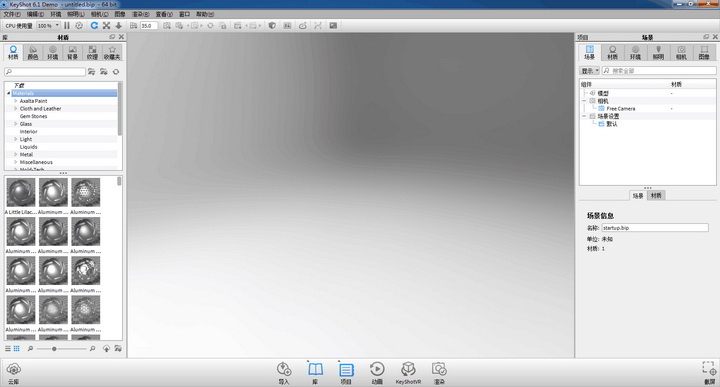Select the lower 材质 sub-tab under scene tree
This screenshot has width=720, height=387.
pos(656,196)
